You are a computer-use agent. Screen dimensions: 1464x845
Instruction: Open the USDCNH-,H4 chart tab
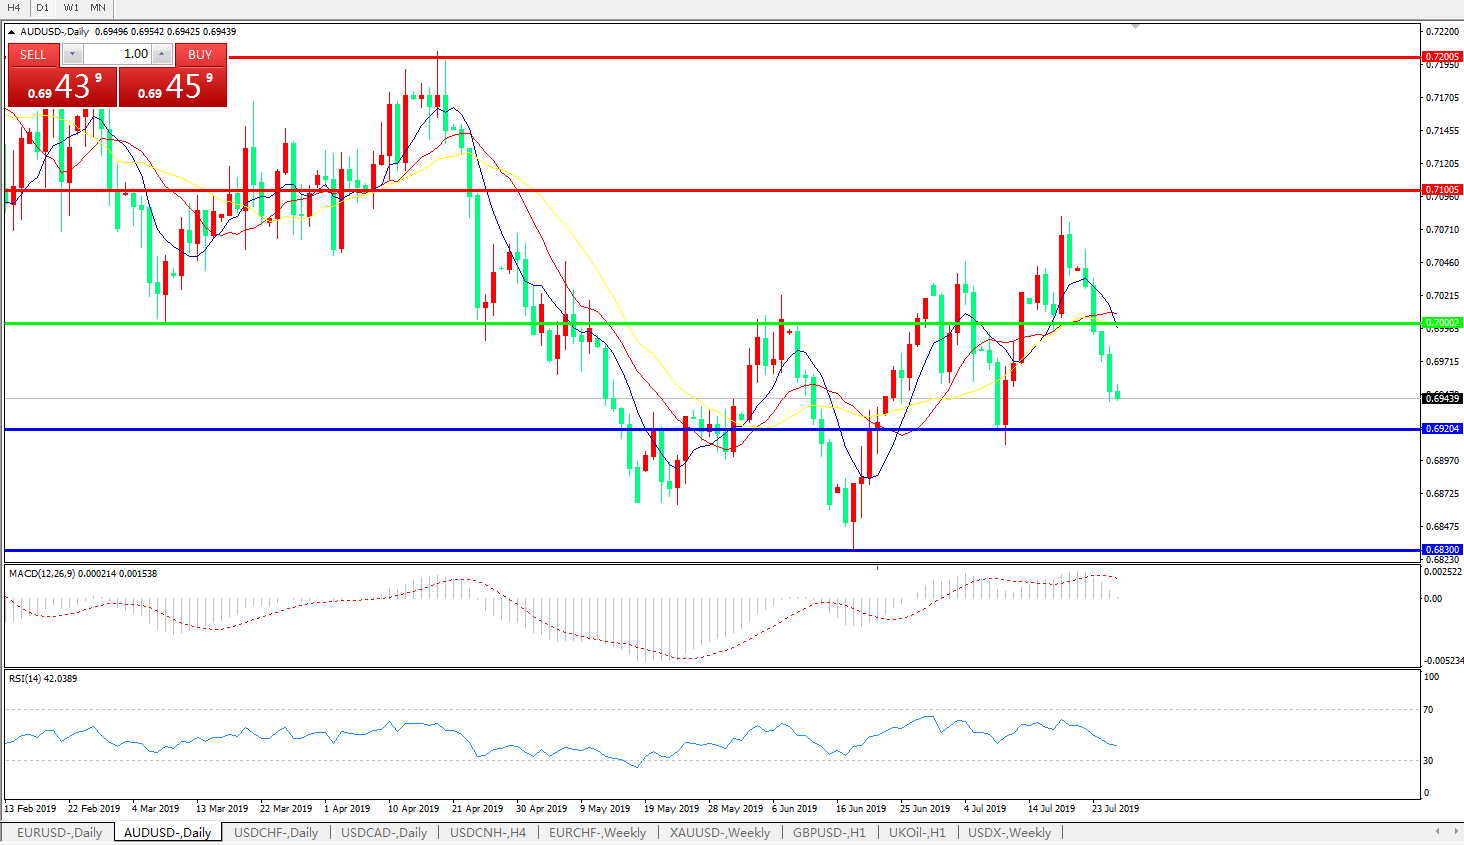(x=487, y=832)
